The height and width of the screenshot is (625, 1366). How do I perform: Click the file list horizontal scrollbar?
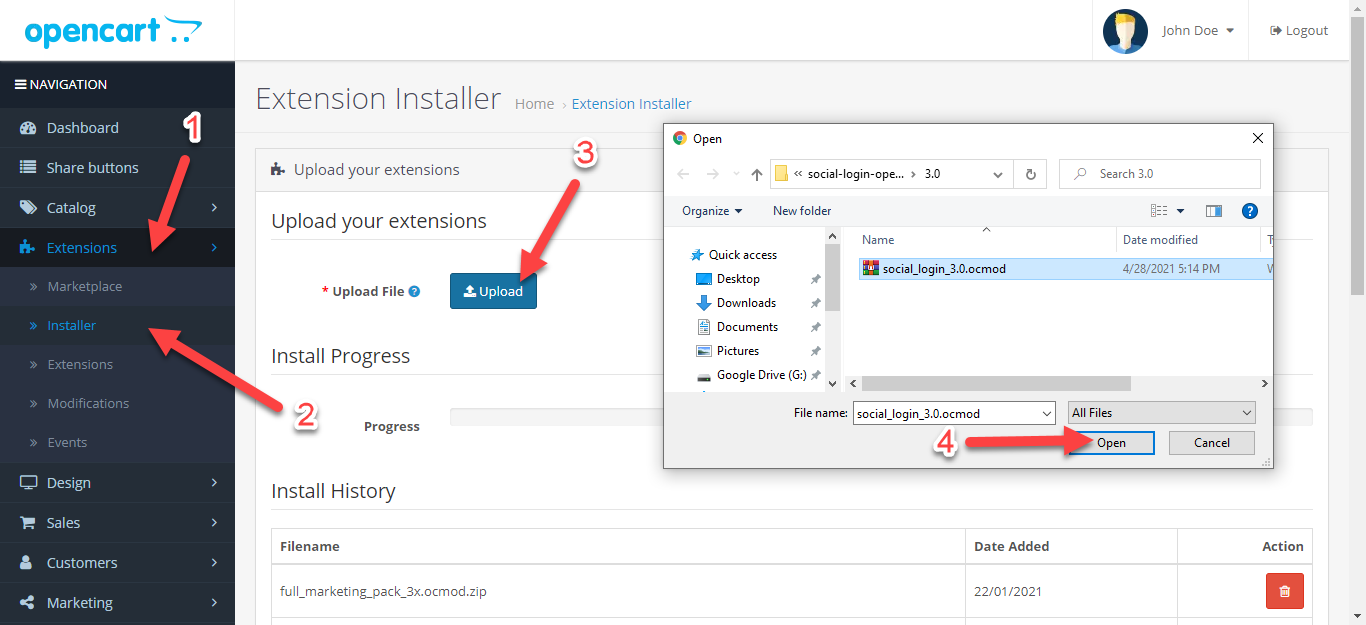click(x=995, y=384)
